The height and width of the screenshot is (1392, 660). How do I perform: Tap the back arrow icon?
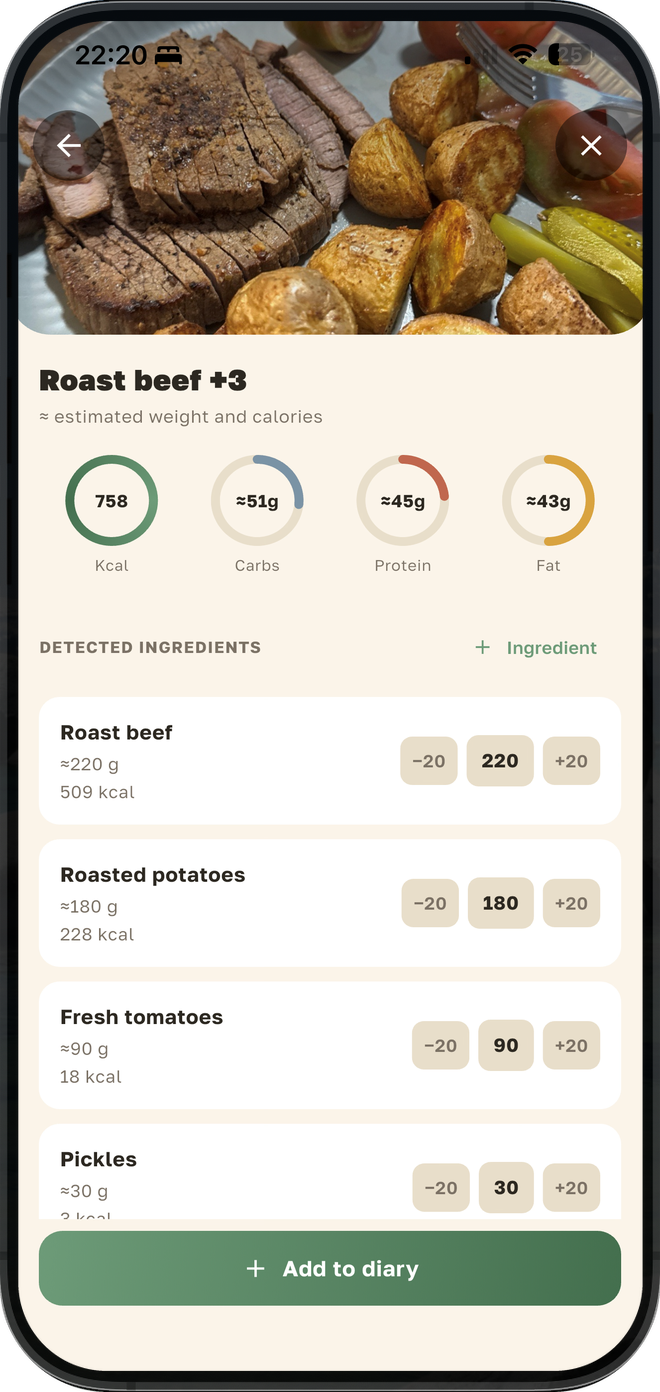[x=68, y=146]
